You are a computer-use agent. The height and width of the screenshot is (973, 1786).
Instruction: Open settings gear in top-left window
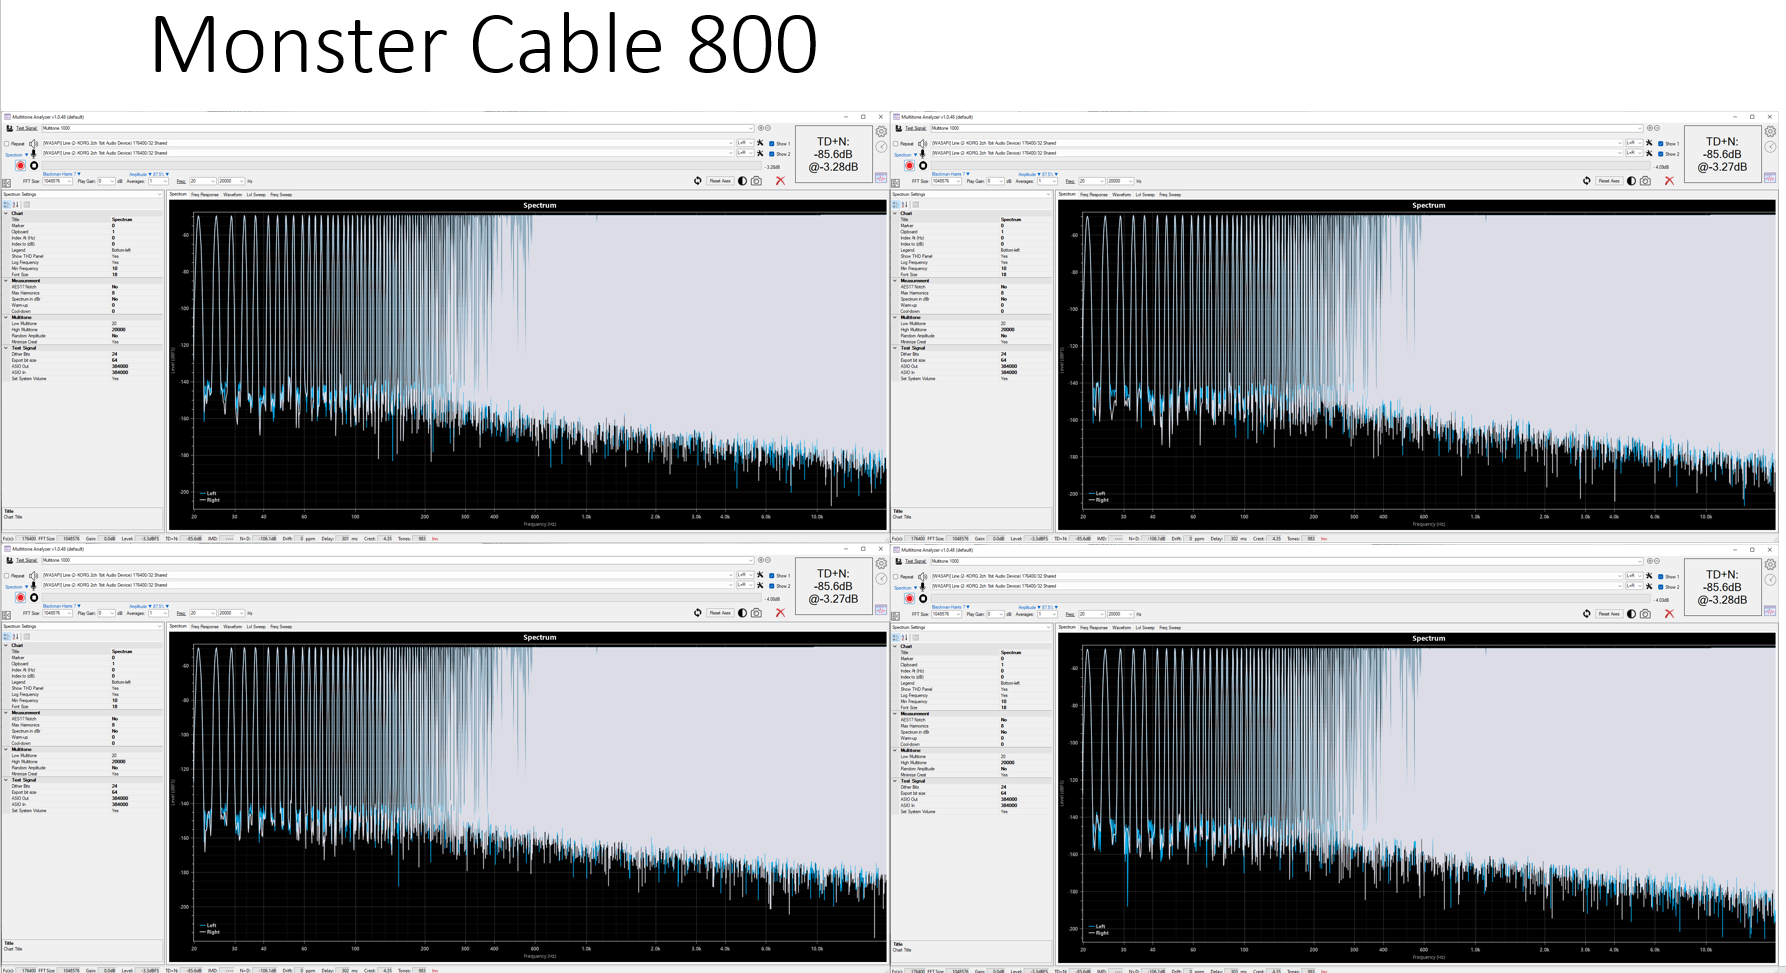coord(881,131)
